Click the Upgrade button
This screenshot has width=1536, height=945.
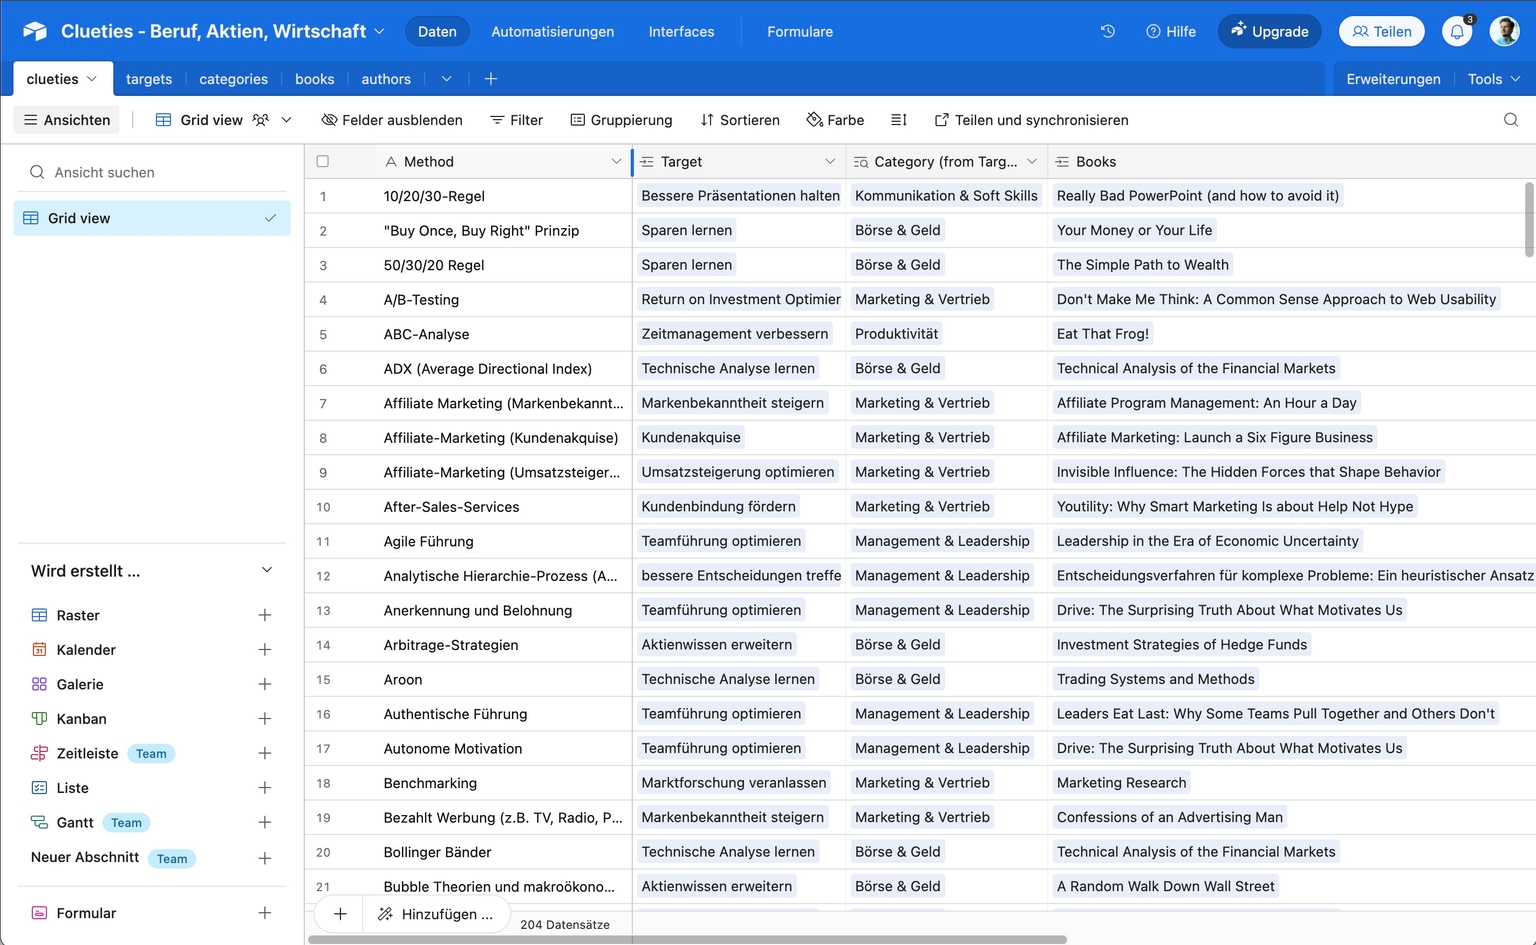(x=1269, y=31)
